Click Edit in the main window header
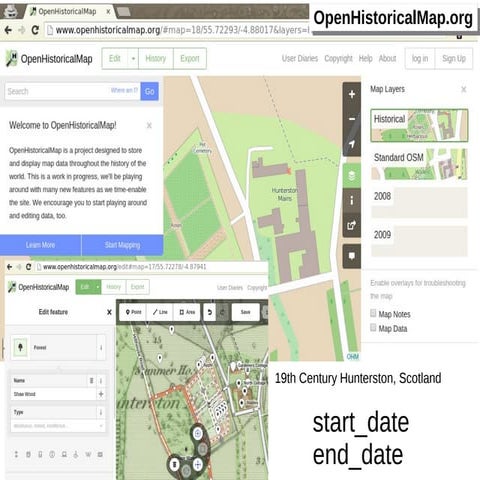 point(115,59)
